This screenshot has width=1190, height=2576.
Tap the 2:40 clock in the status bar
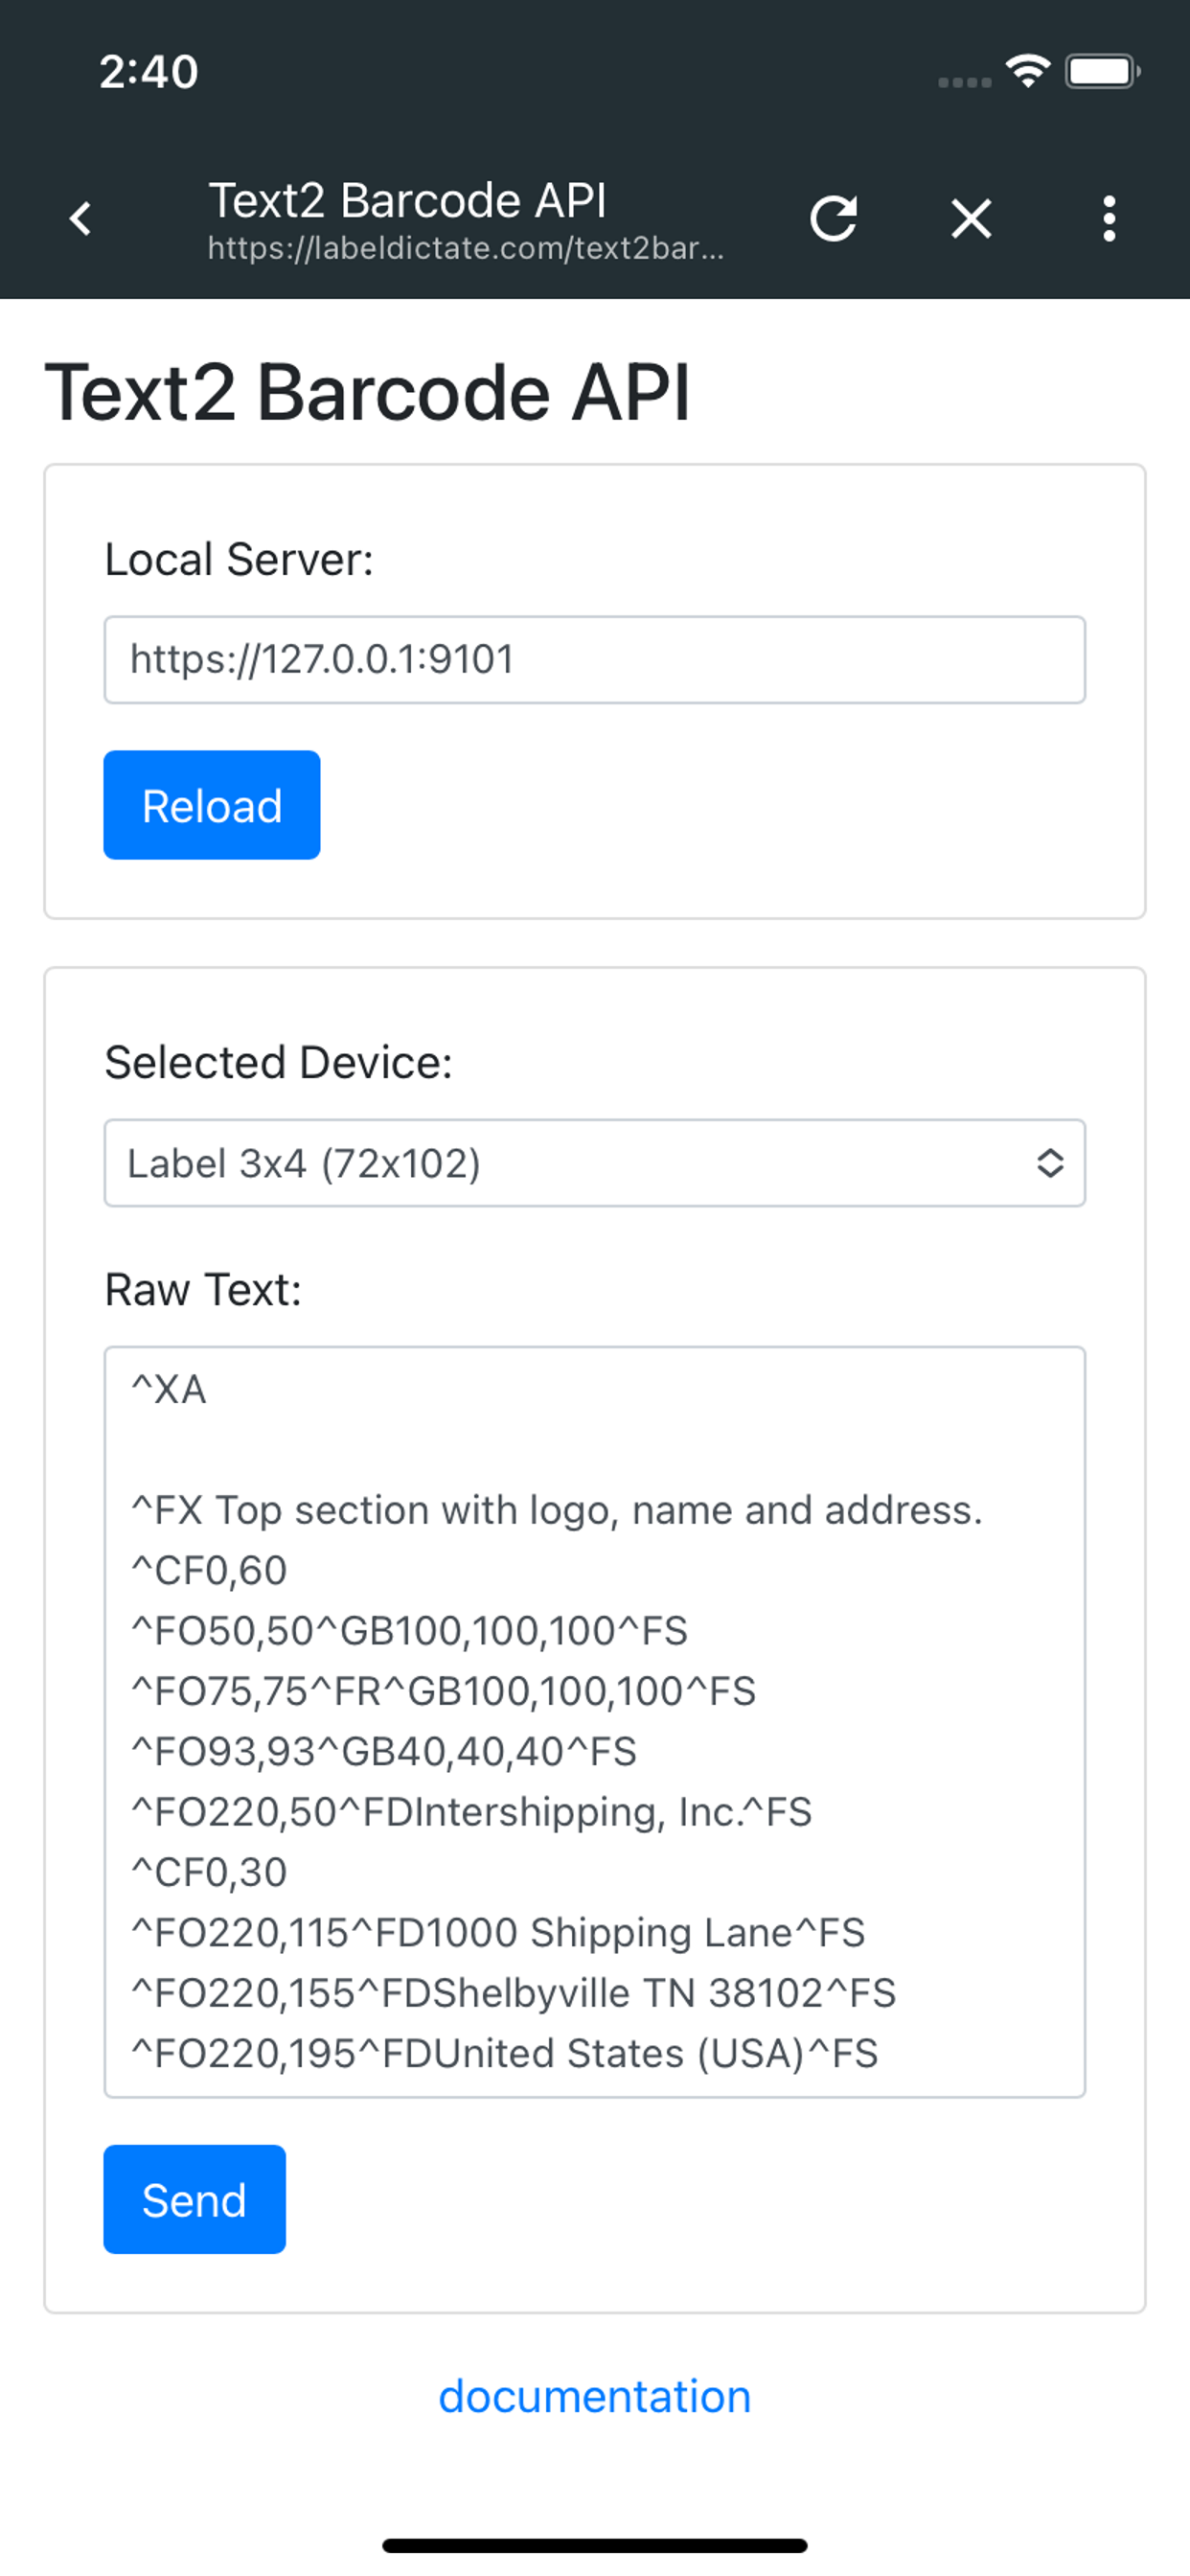149,72
